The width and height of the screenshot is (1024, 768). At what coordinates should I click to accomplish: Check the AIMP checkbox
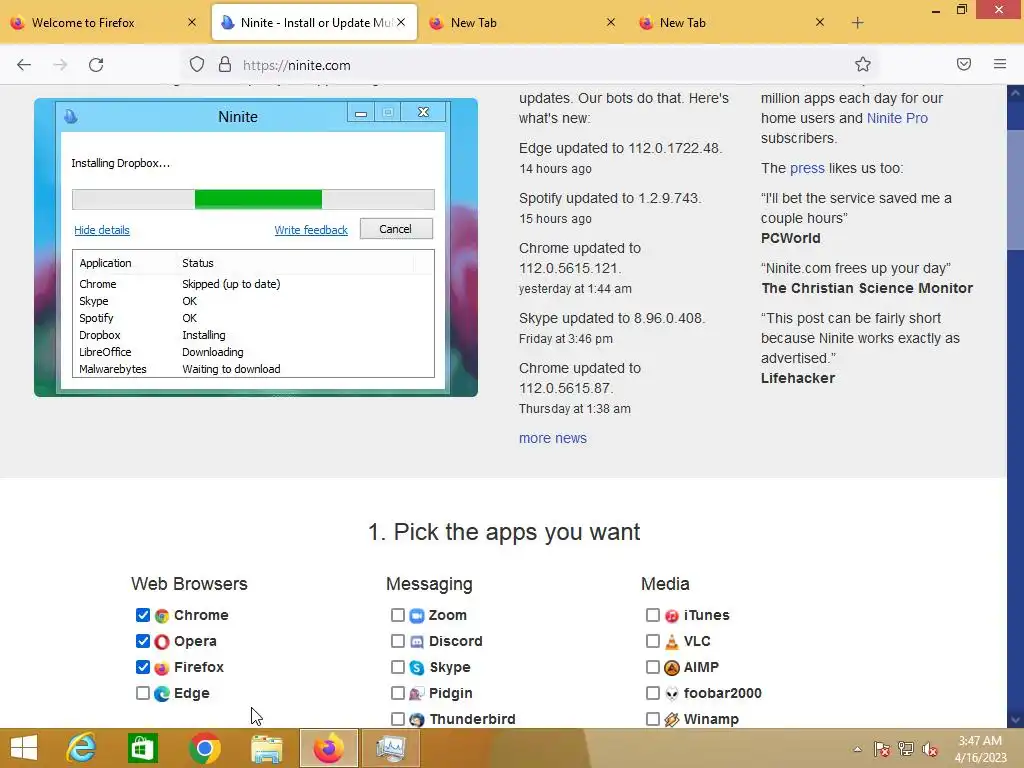[652, 667]
